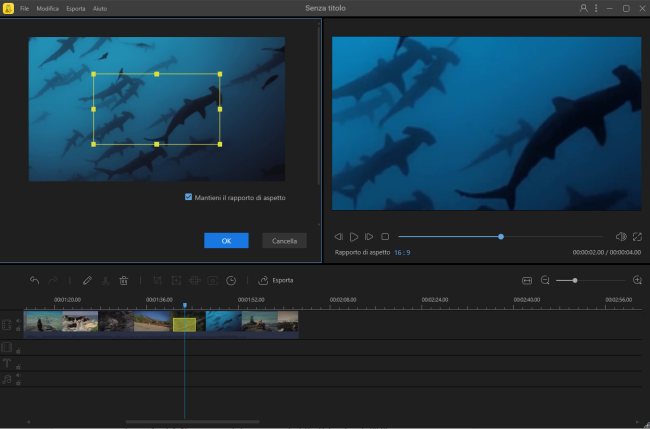This screenshot has width=650, height=429.
Task: Mute the video track
Action: point(18,321)
